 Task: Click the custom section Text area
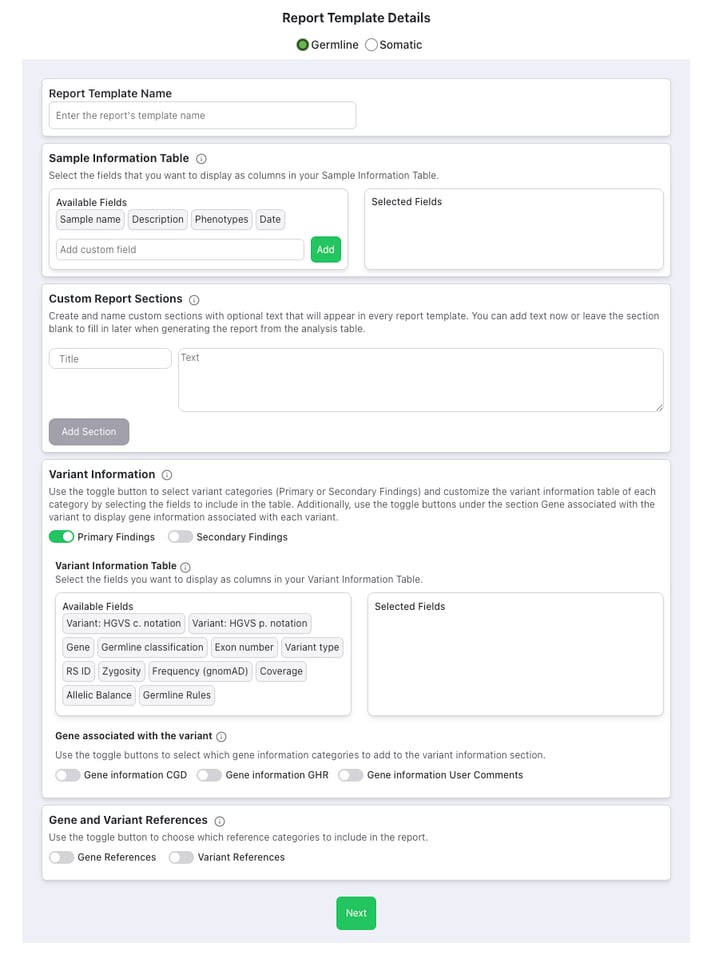421,380
